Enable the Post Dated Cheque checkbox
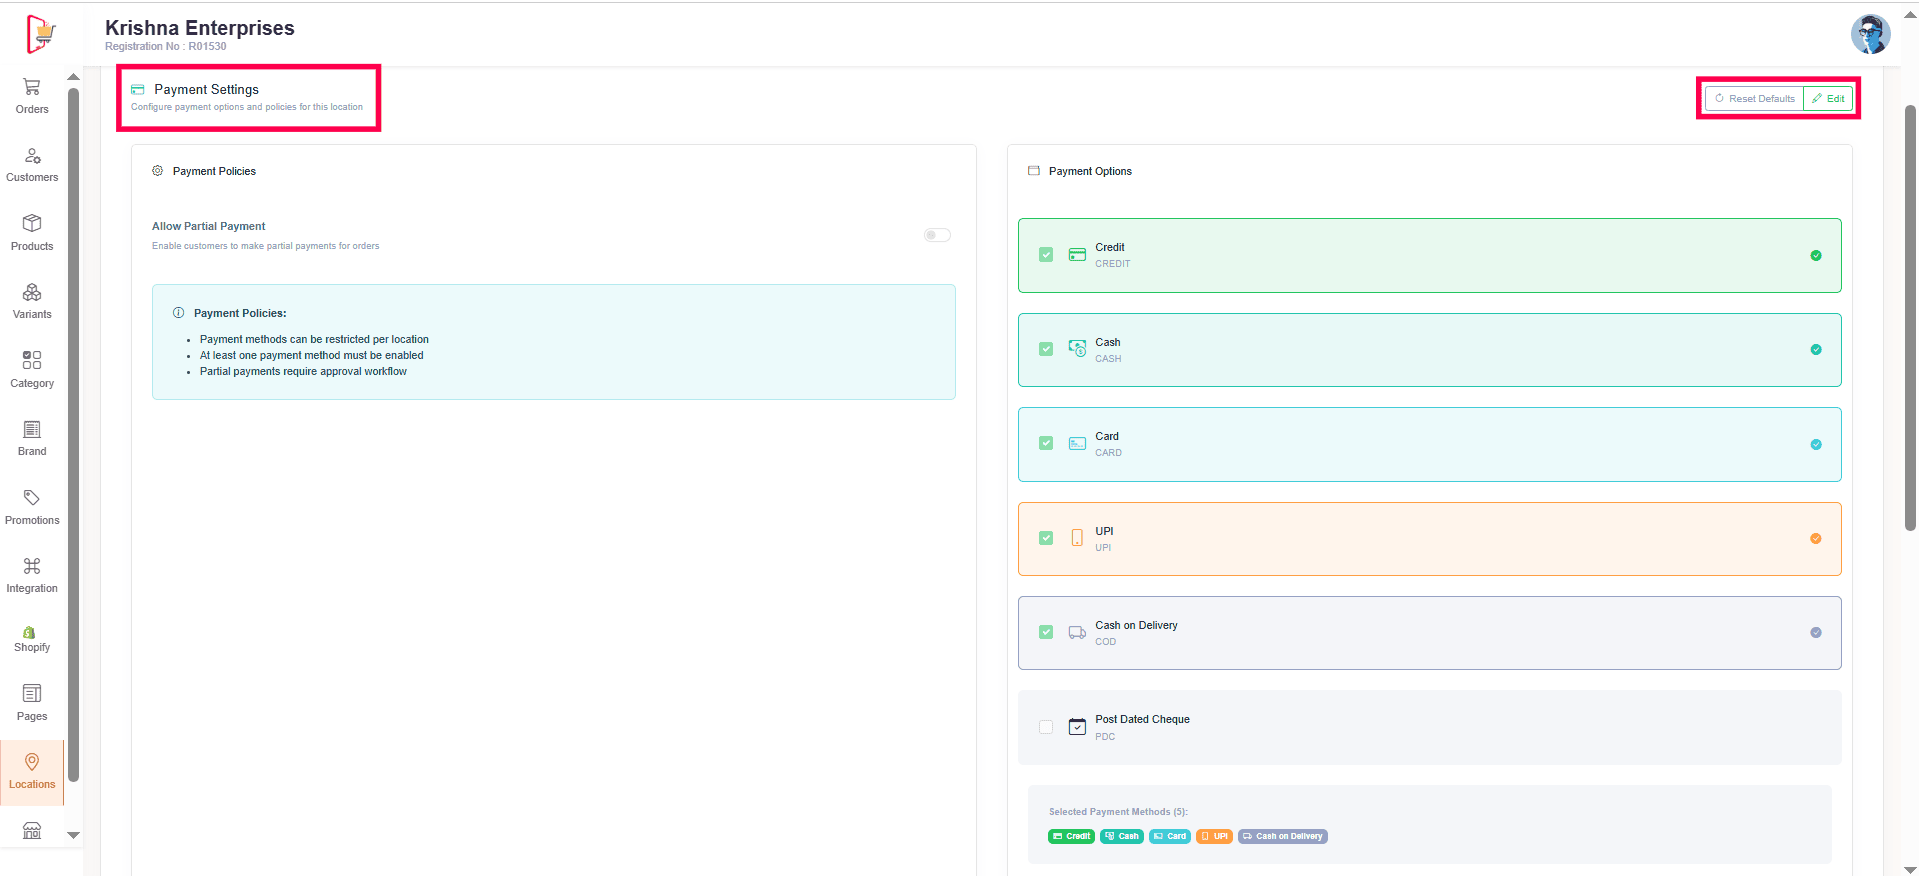This screenshot has height=876, width=1919. [x=1046, y=727]
